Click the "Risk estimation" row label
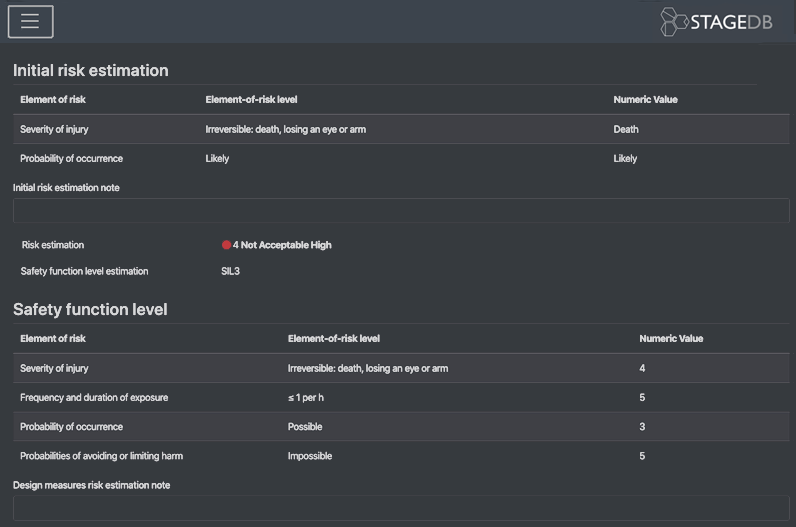The height and width of the screenshot is (527, 796). (53, 245)
